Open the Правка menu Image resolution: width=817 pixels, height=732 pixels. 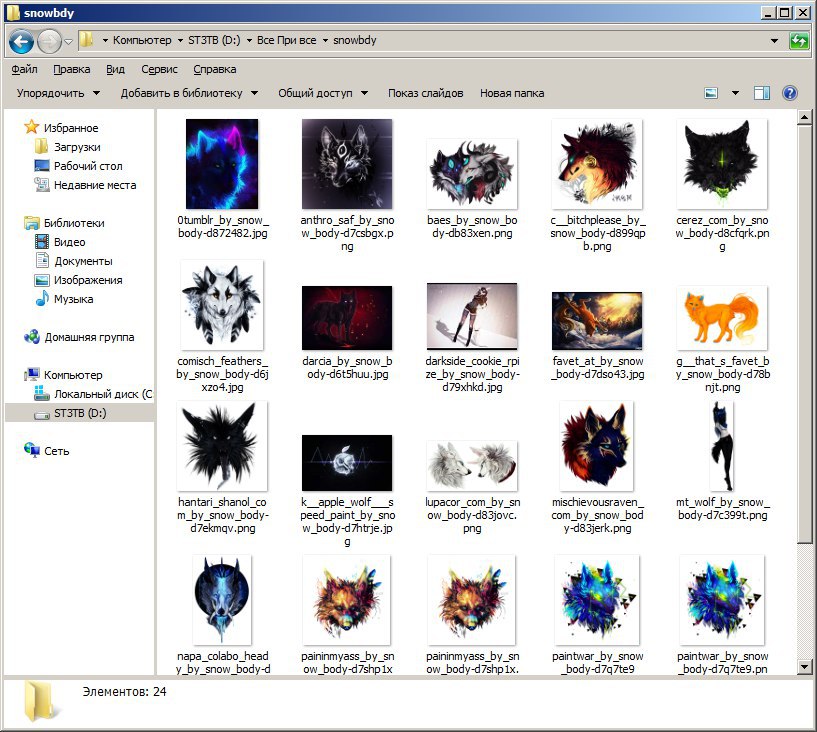(71, 69)
